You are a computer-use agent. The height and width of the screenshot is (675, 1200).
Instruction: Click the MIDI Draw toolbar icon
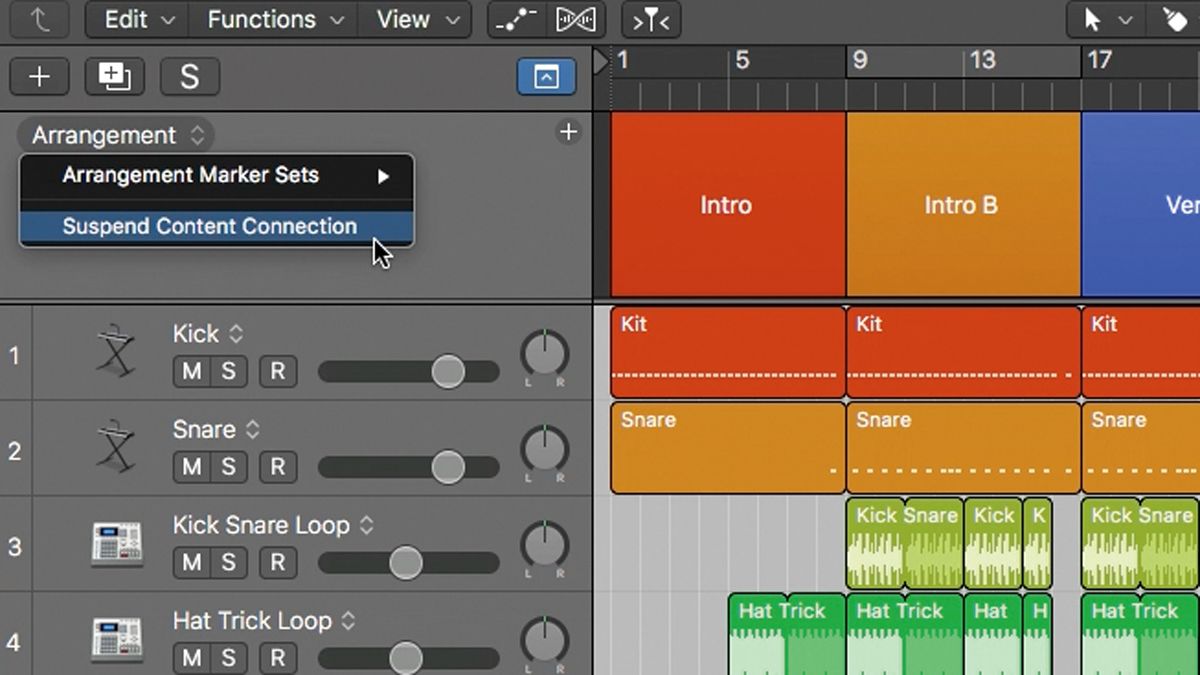514,19
